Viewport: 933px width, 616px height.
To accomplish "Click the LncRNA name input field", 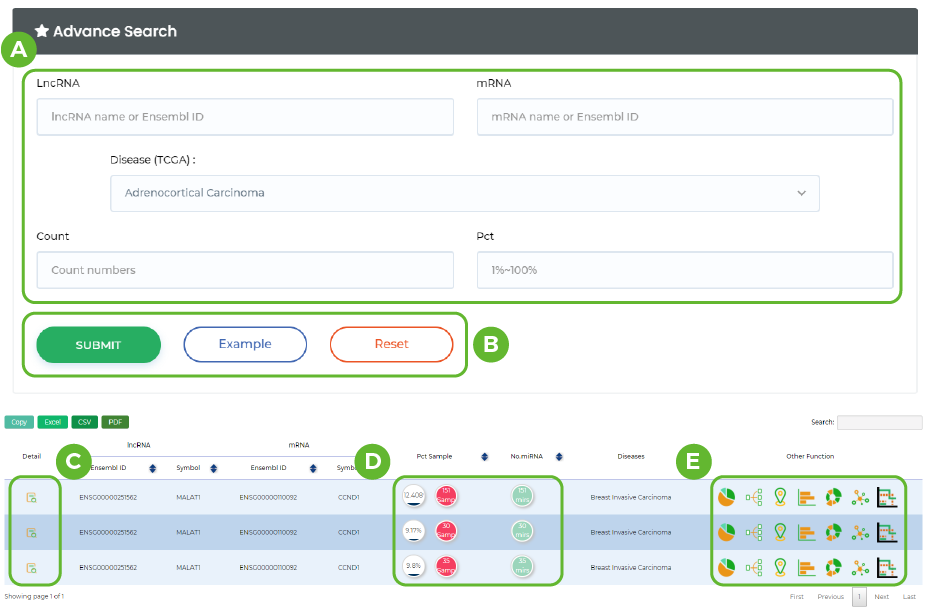I will (245, 117).
